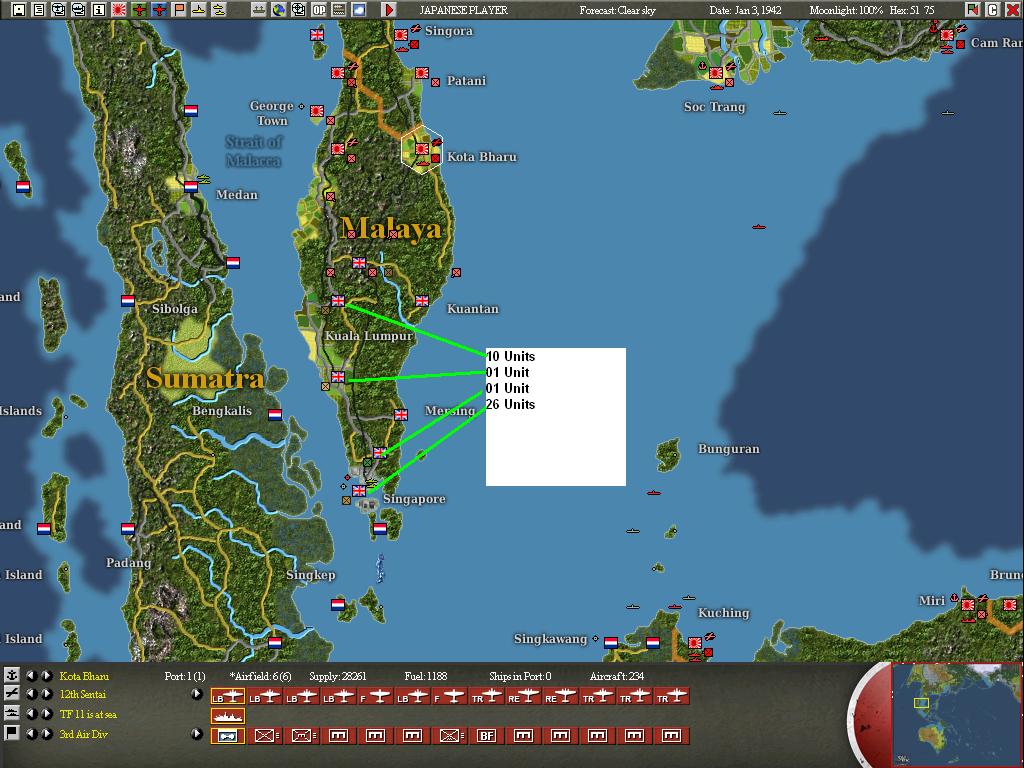Image resolution: width=1024 pixels, height=768 pixels.
Task: Expand air units list arrow before aircraft row
Action: 197,694
